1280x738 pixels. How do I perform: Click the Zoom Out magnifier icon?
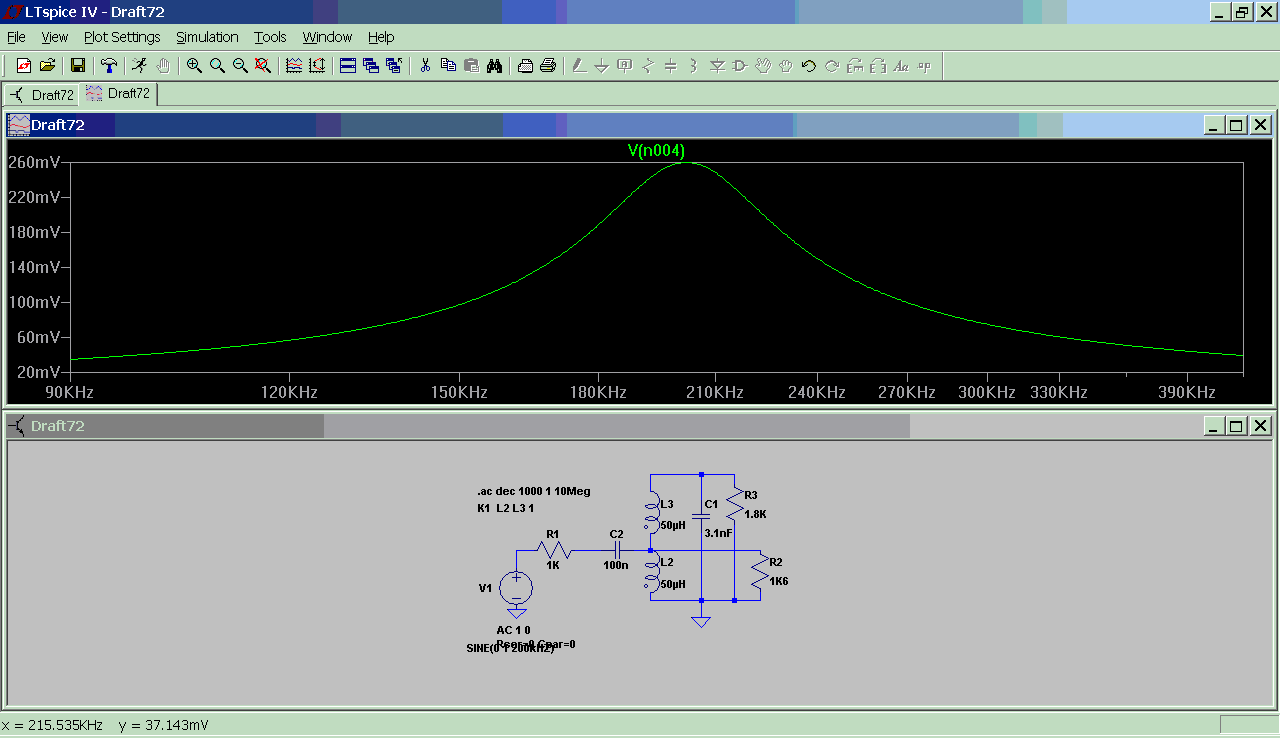tap(240, 66)
